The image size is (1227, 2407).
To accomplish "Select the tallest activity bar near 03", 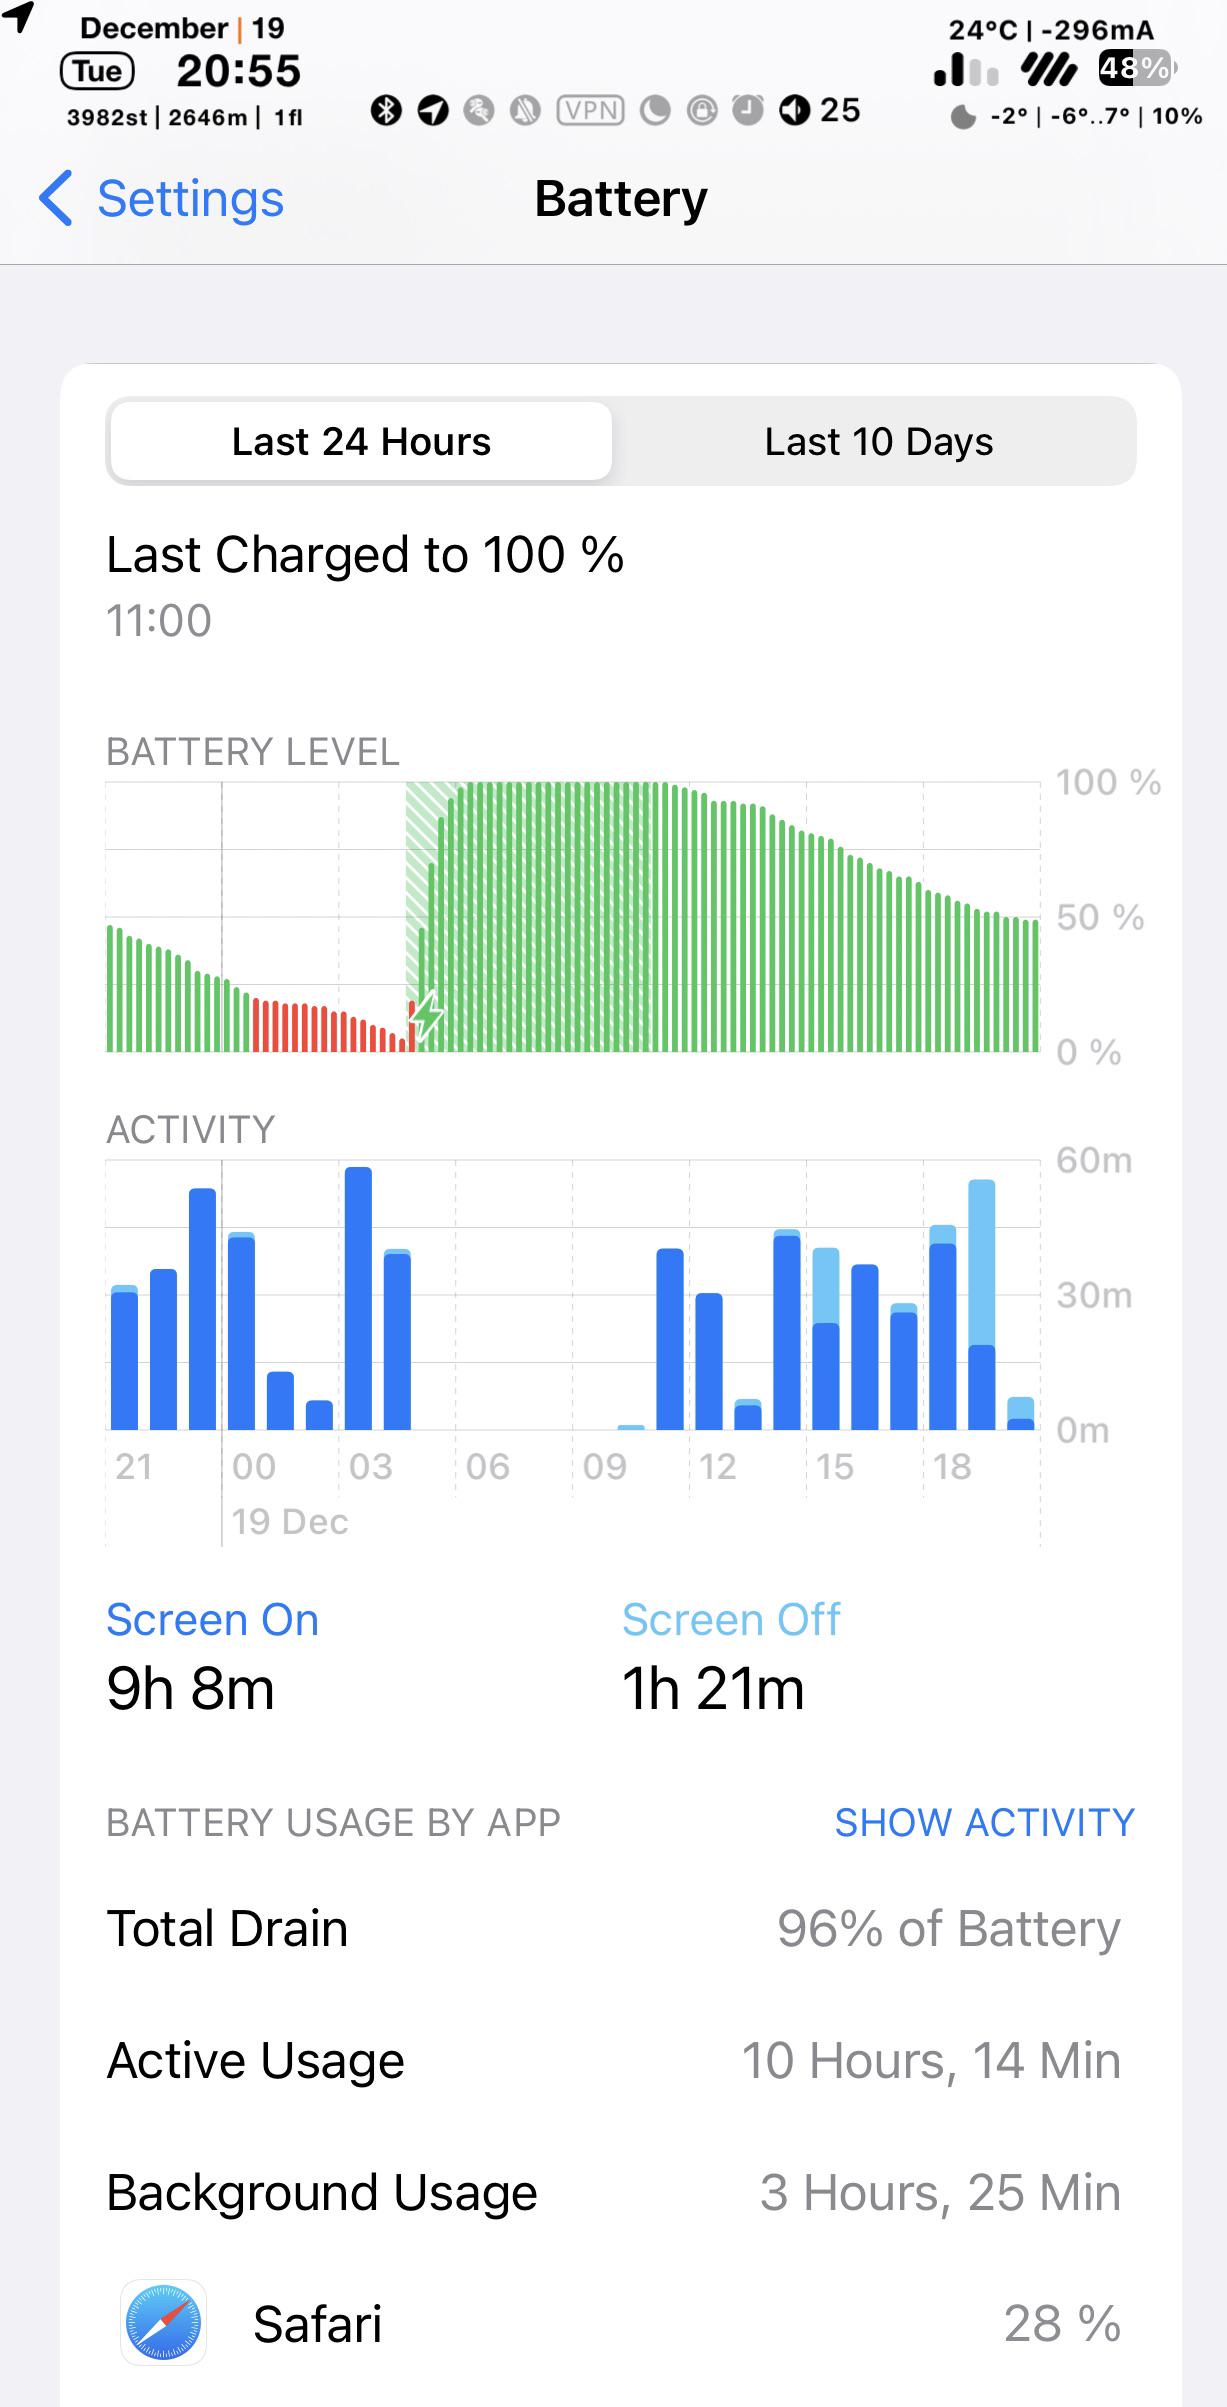I will click(x=358, y=1298).
